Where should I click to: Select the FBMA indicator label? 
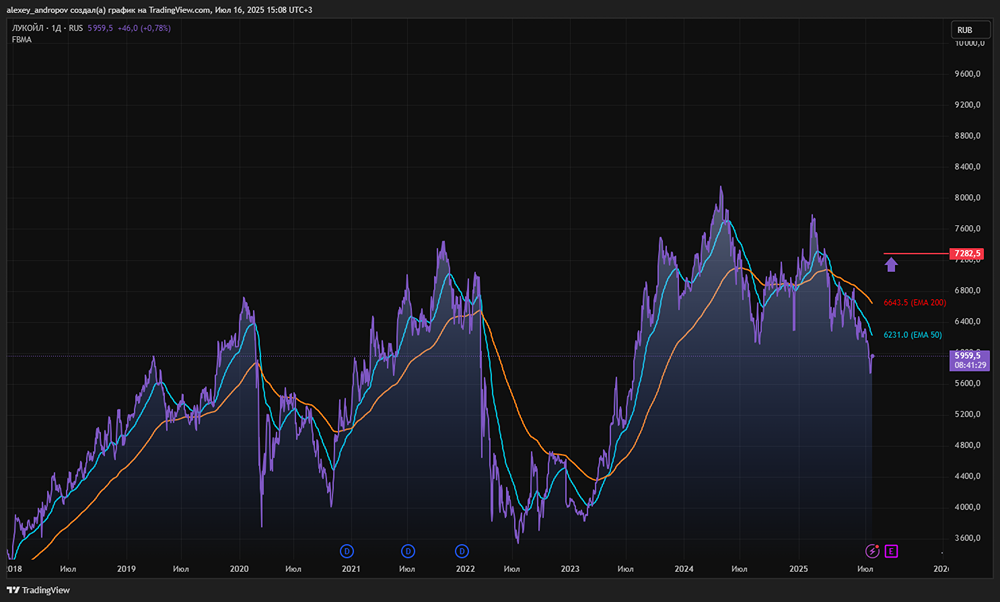tap(22, 40)
